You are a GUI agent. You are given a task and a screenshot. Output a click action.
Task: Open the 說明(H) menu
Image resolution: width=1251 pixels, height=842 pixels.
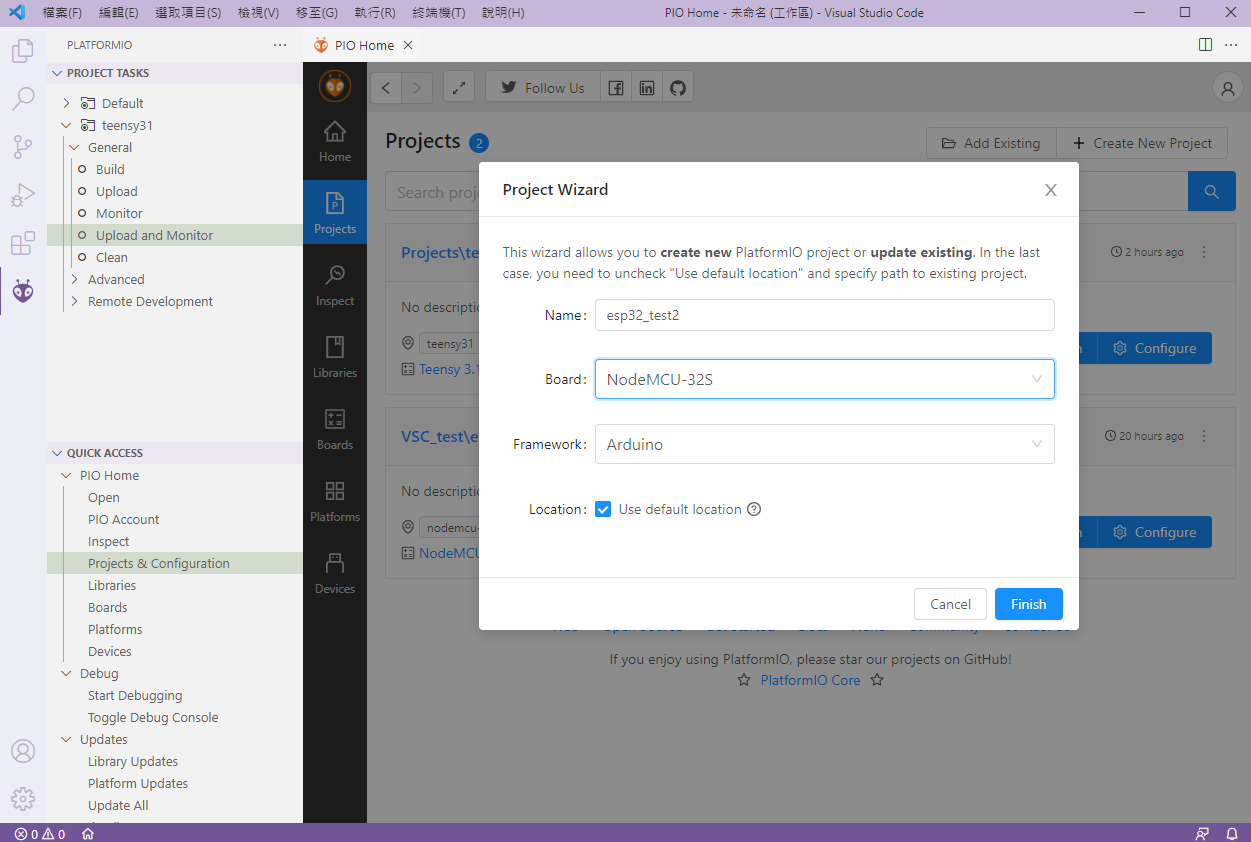503,13
